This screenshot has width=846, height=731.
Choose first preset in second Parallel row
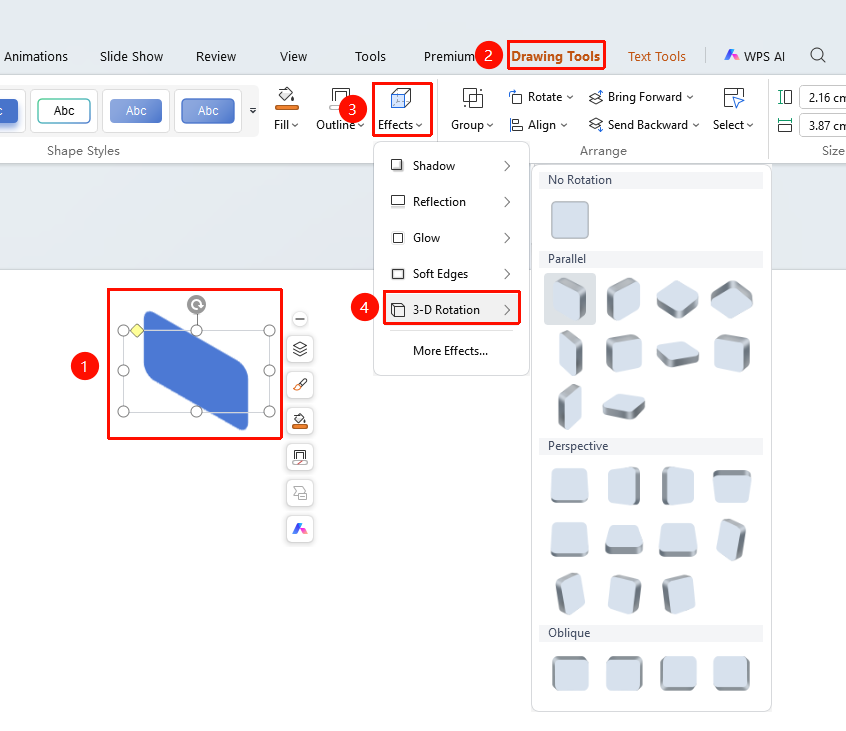(x=570, y=353)
